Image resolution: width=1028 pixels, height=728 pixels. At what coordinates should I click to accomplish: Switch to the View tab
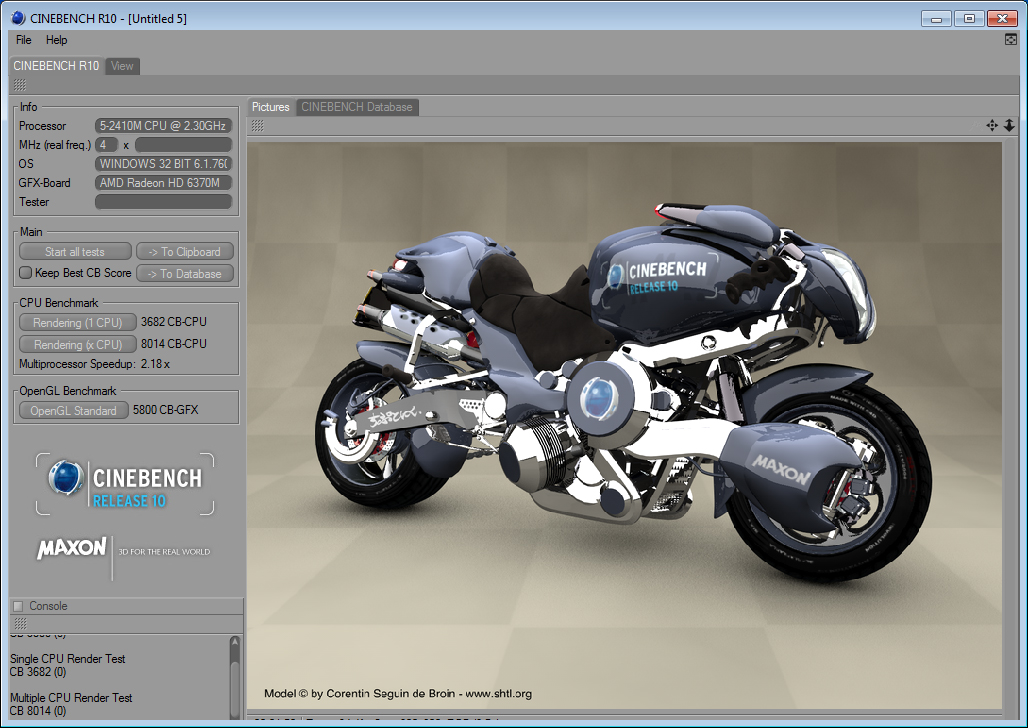[x=122, y=66]
